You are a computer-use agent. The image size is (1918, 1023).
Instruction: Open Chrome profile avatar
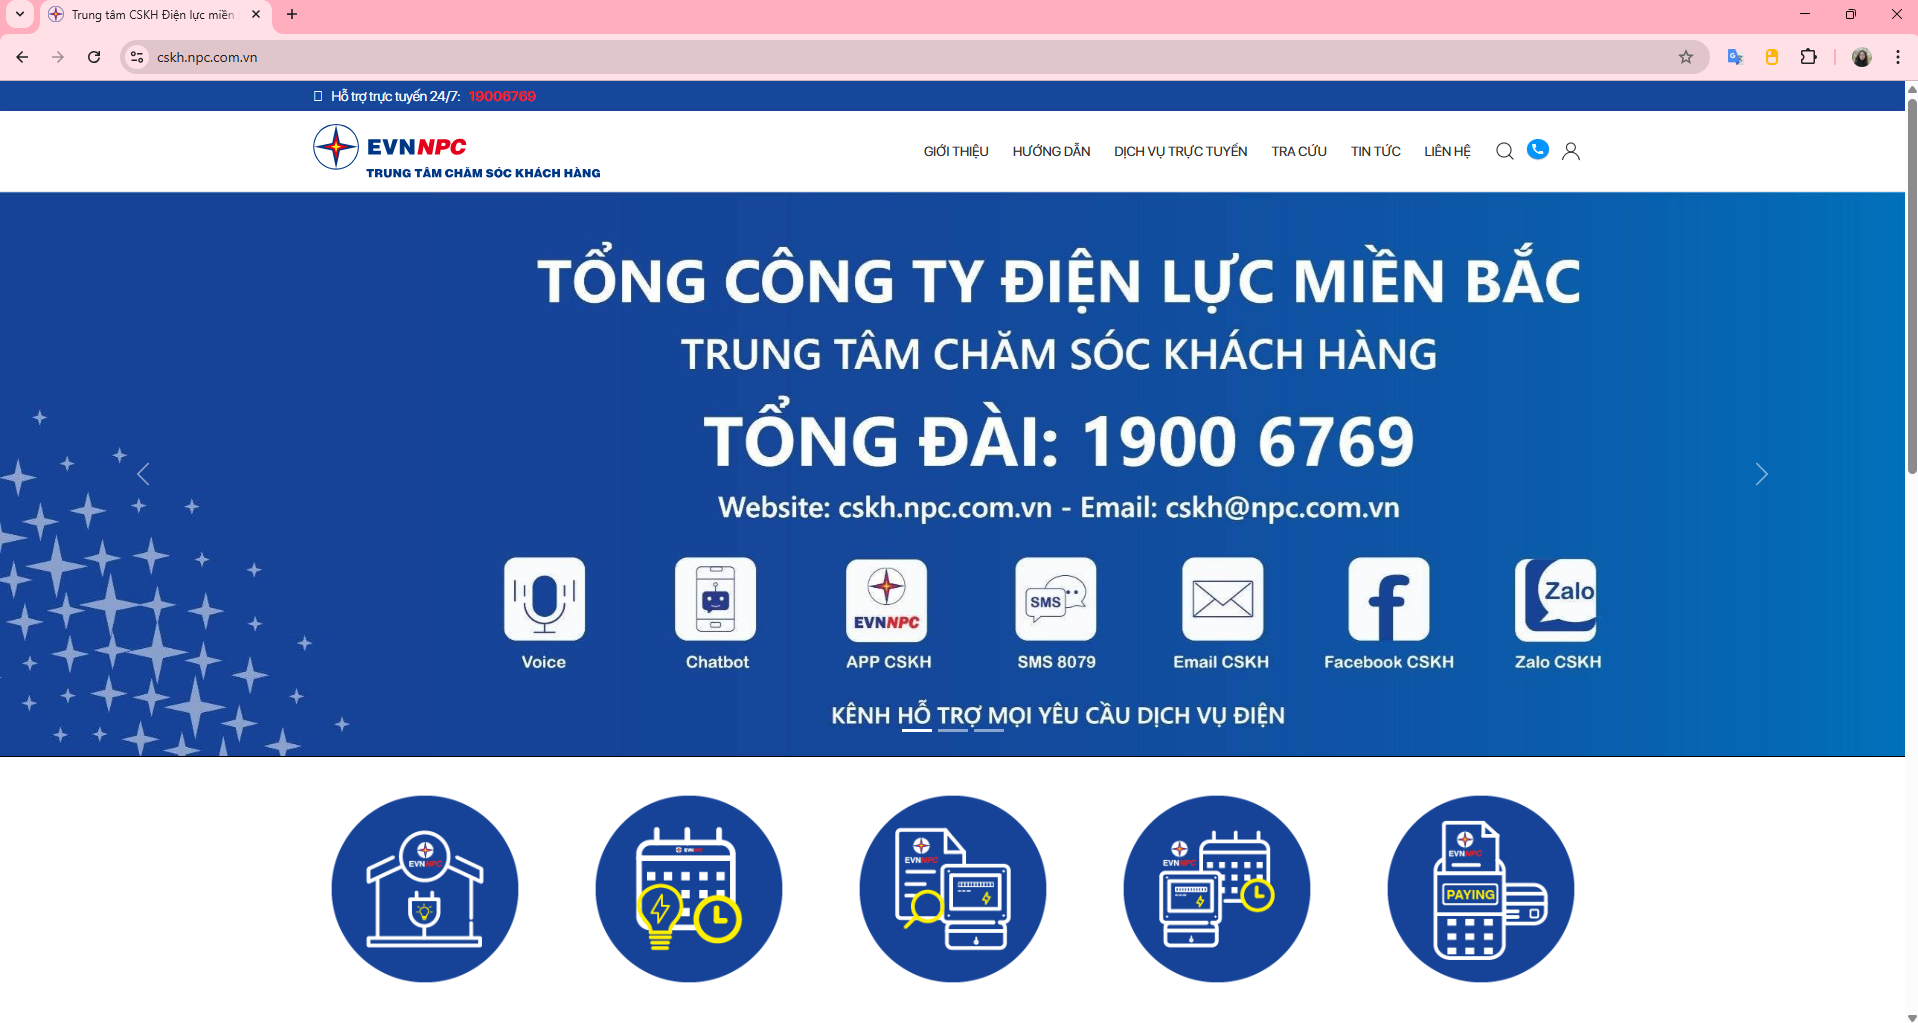point(1862,57)
